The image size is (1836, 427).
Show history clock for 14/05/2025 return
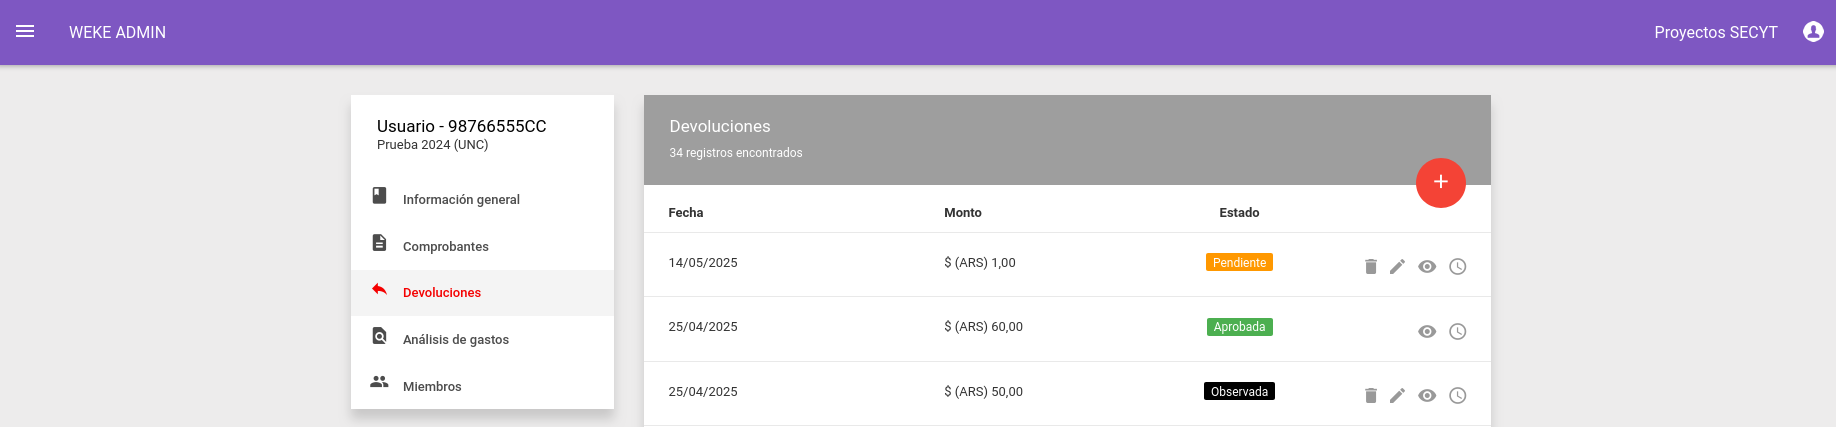[x=1458, y=266]
